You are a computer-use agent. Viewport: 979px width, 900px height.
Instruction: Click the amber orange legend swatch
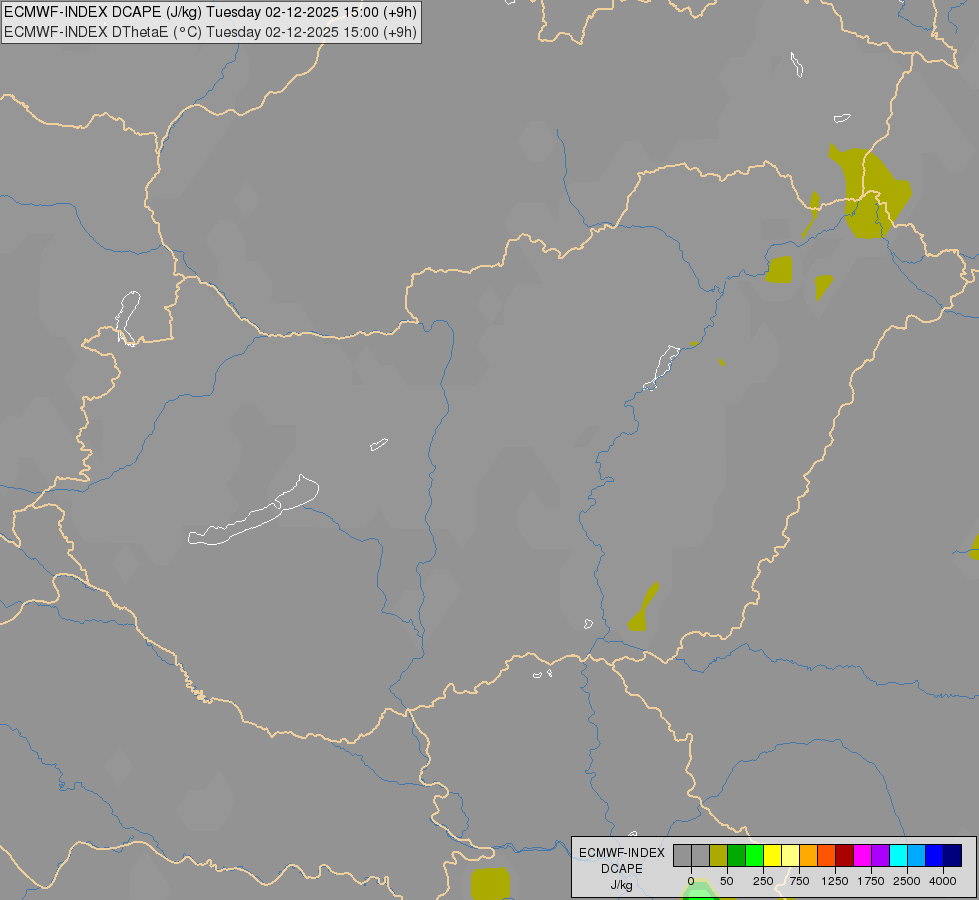tap(809, 855)
